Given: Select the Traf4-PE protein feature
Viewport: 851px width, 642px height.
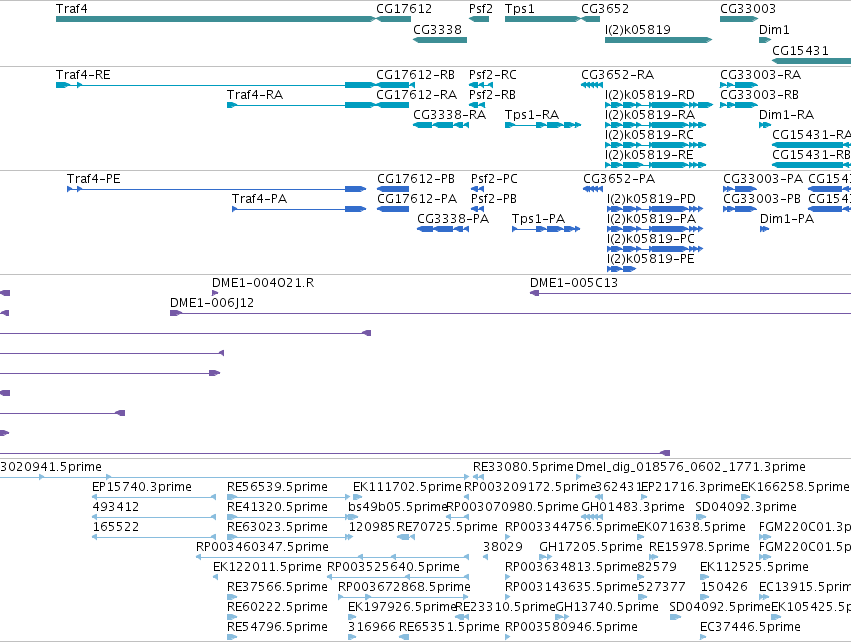Looking at the screenshot, I should 217,189.
